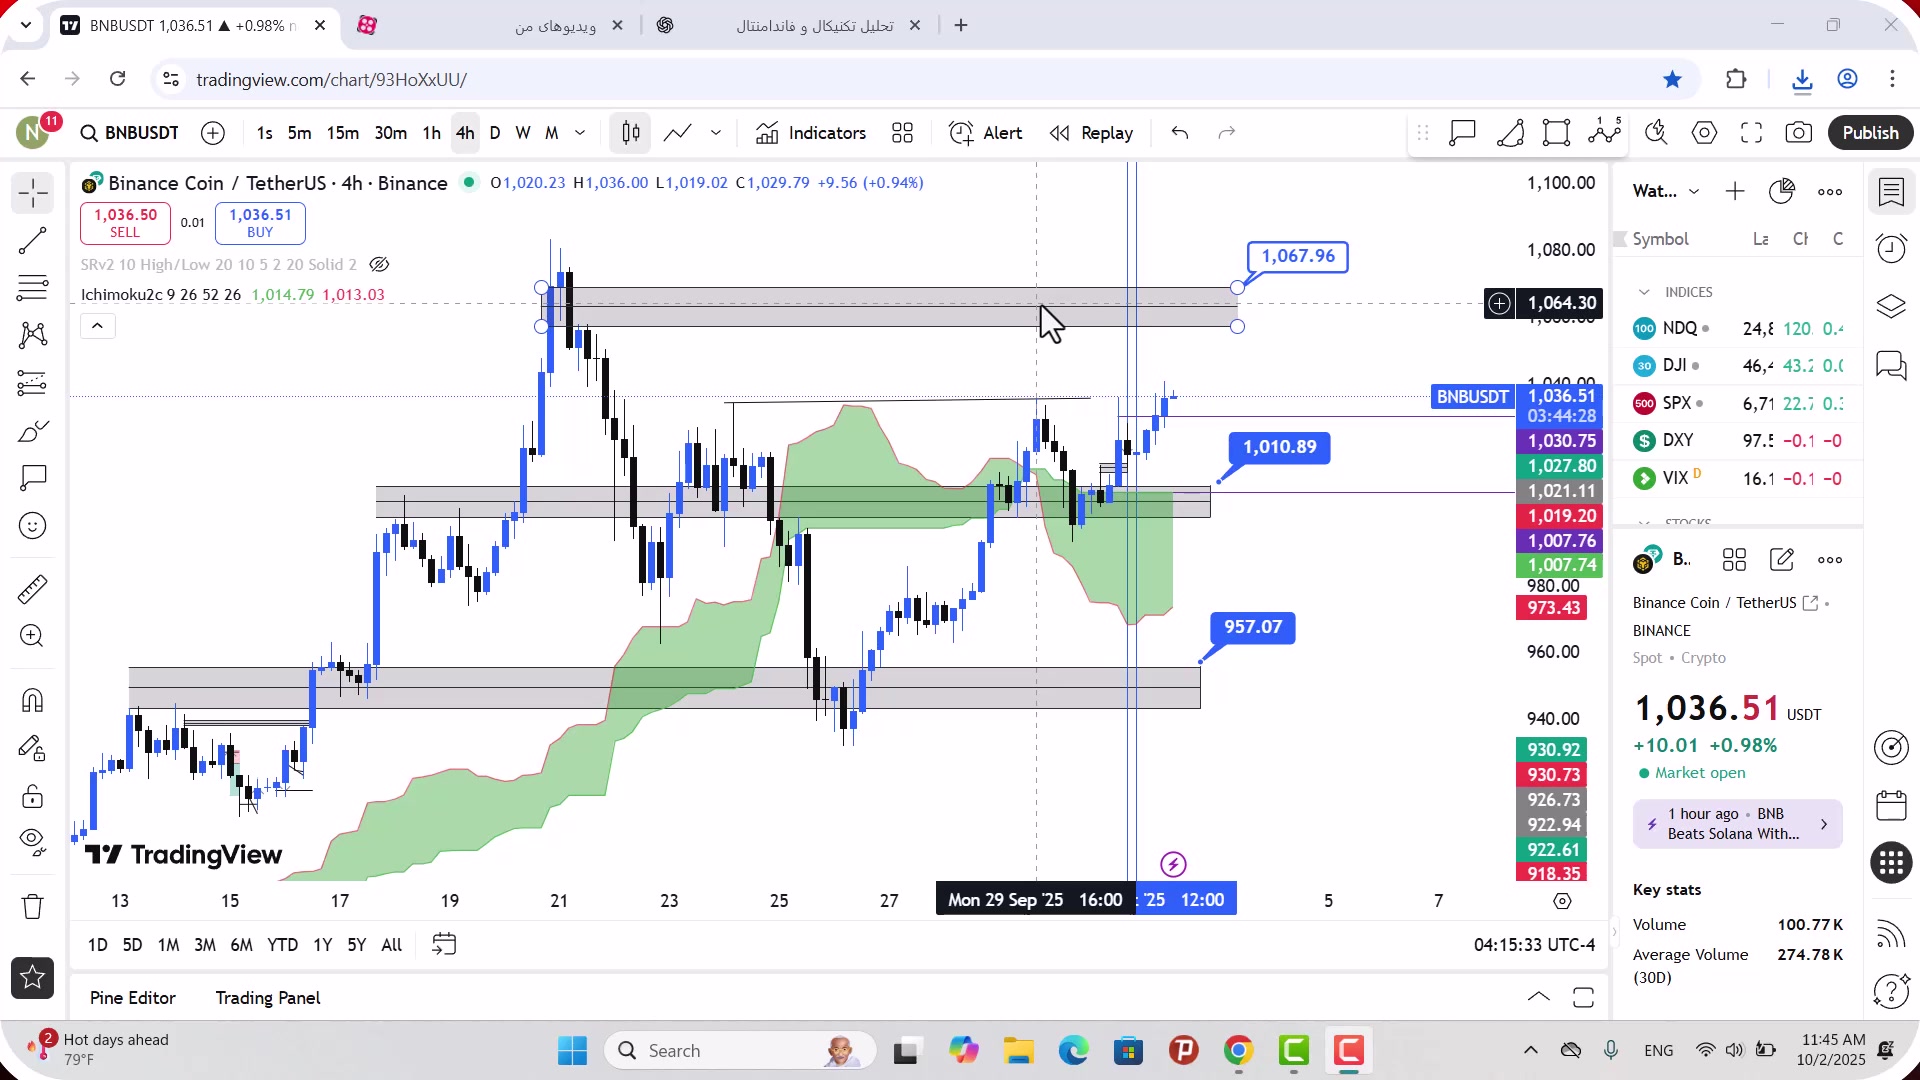This screenshot has width=1920, height=1080.
Task: Open chart settings hexagon icon
Action: coord(1704,133)
